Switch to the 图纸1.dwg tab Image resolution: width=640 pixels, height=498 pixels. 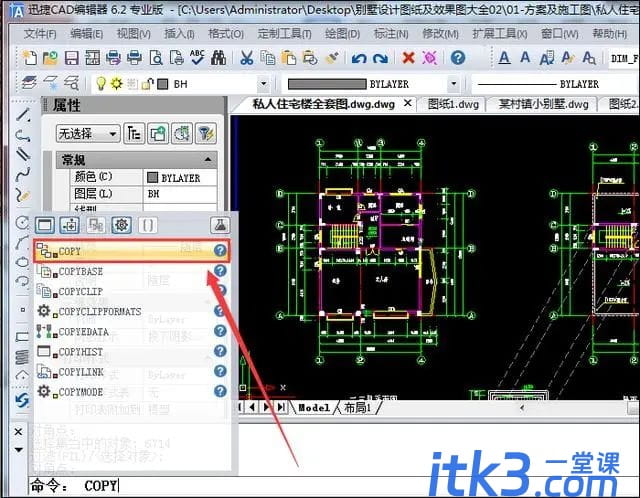(x=453, y=104)
